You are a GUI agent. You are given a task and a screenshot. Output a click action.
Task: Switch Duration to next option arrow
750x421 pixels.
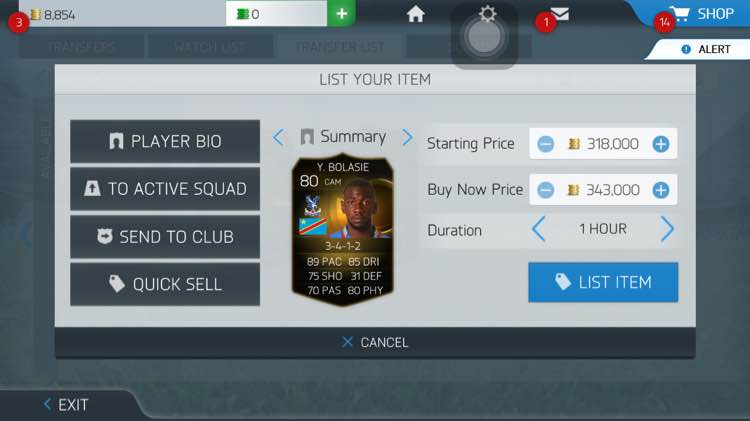pos(667,229)
